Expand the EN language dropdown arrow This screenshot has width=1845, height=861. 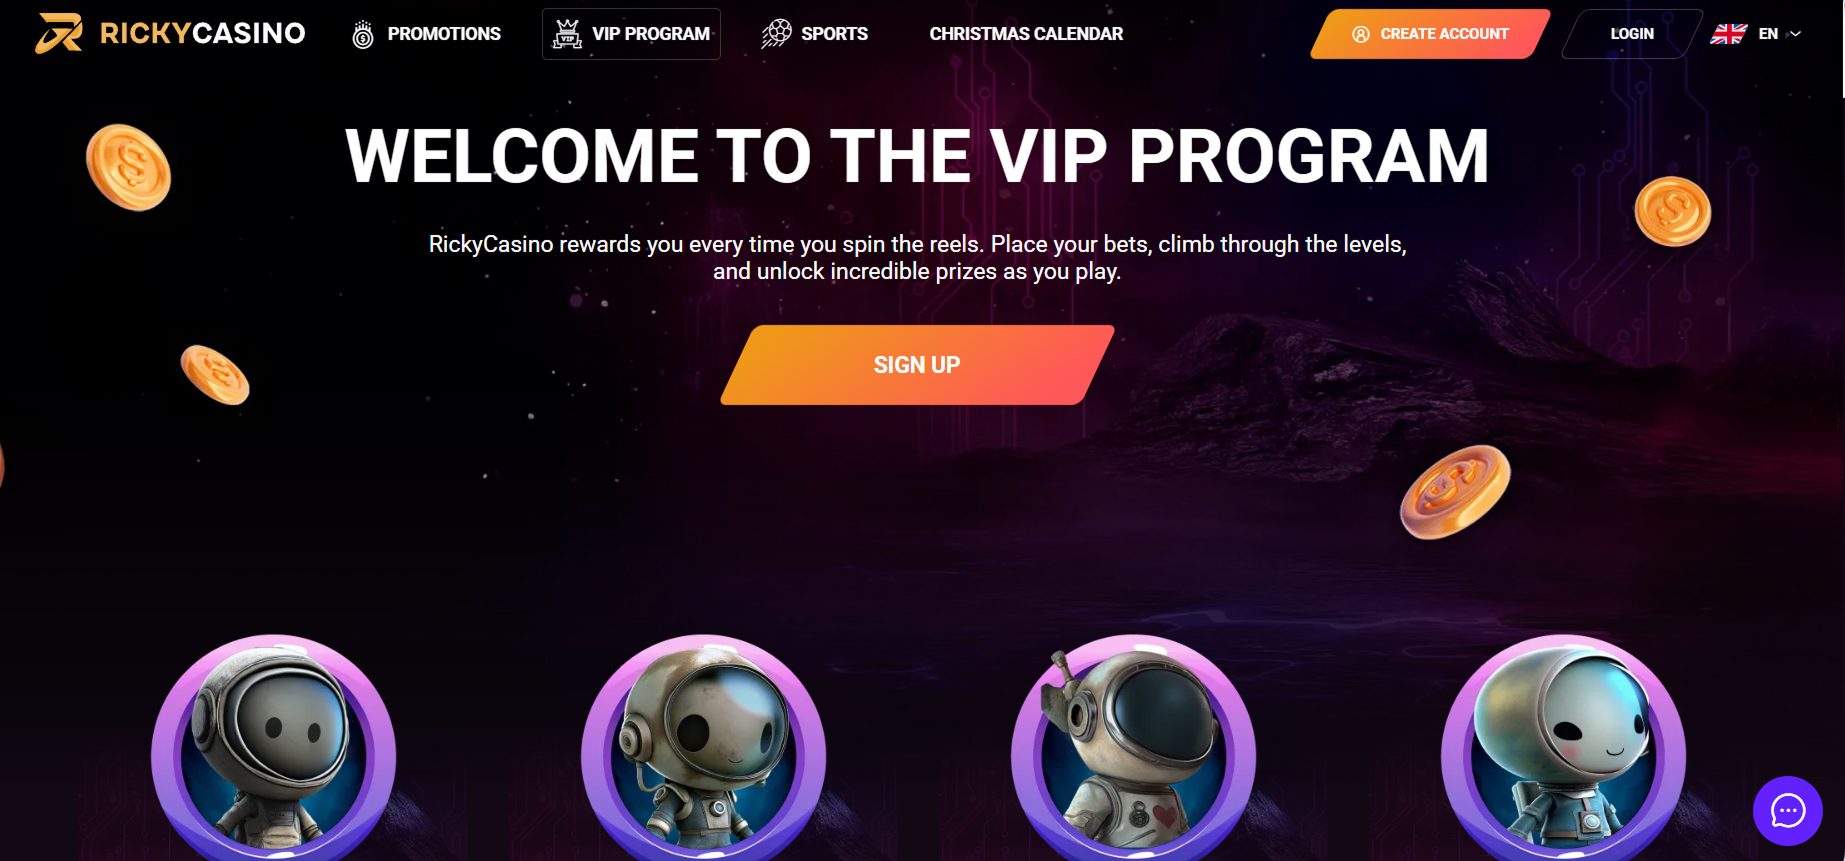point(1795,34)
